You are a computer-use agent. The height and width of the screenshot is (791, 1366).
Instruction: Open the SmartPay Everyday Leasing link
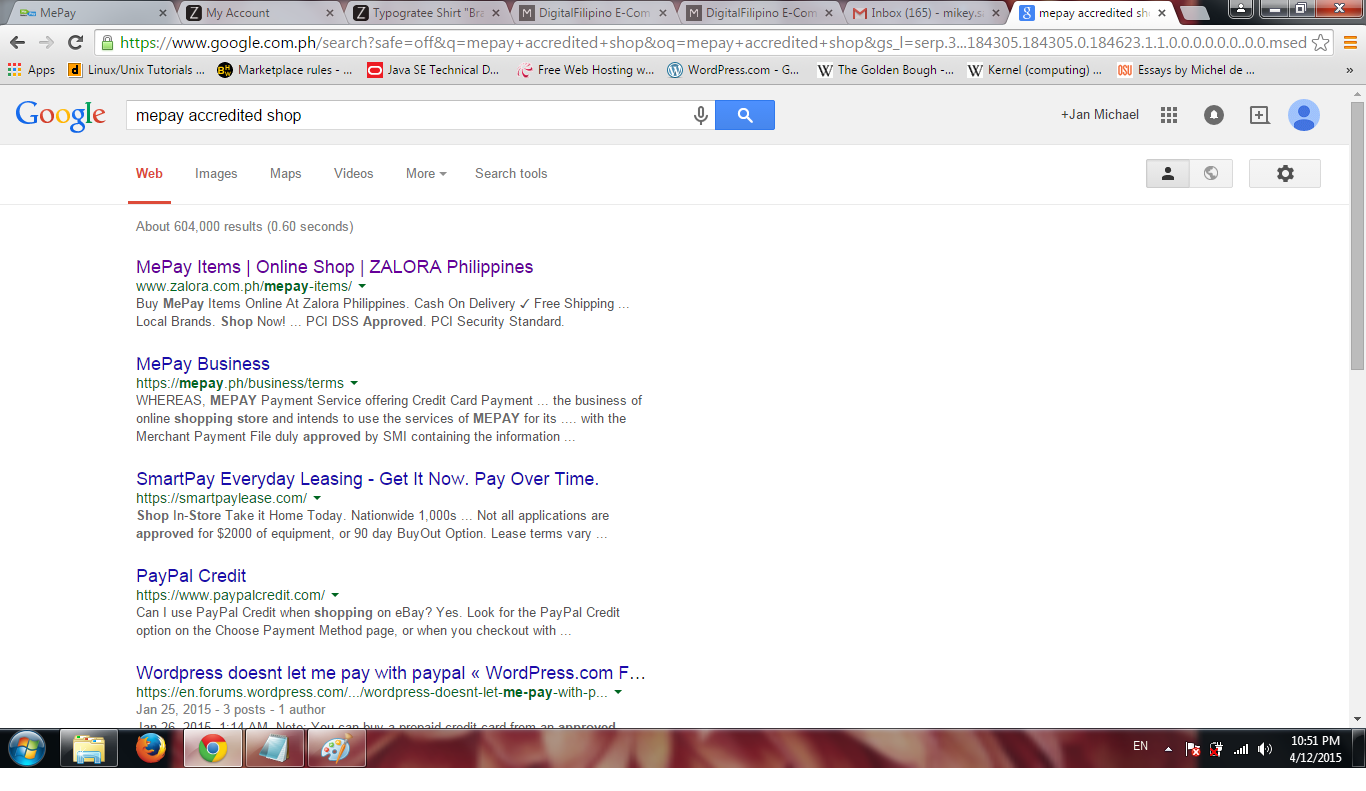click(x=367, y=479)
